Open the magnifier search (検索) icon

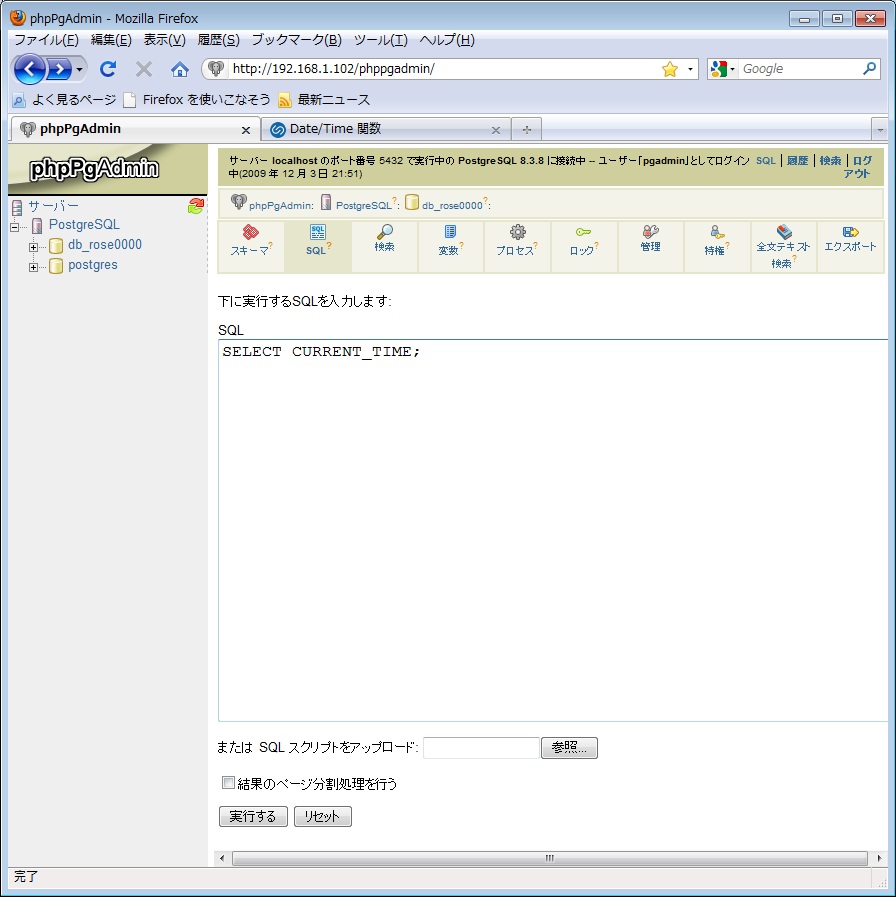pyautogui.click(x=384, y=232)
